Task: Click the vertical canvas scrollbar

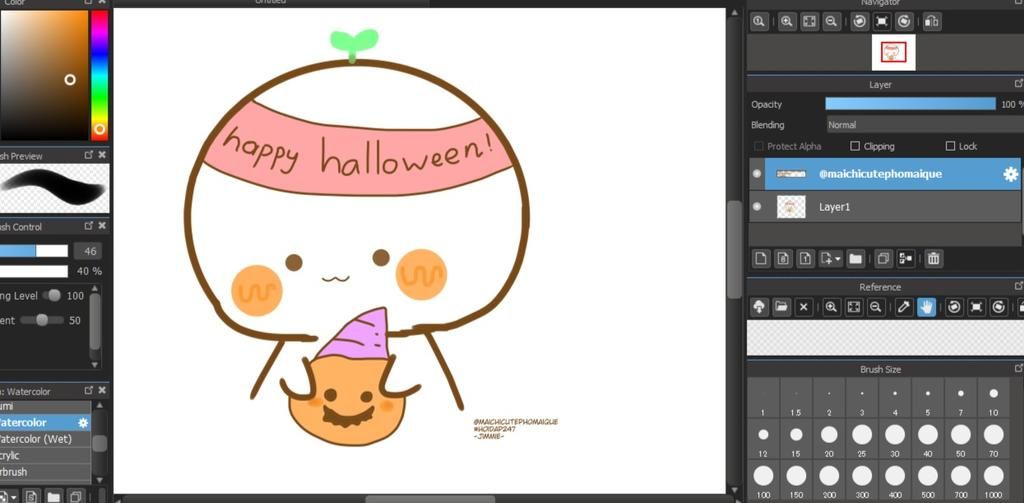Action: coord(735,249)
